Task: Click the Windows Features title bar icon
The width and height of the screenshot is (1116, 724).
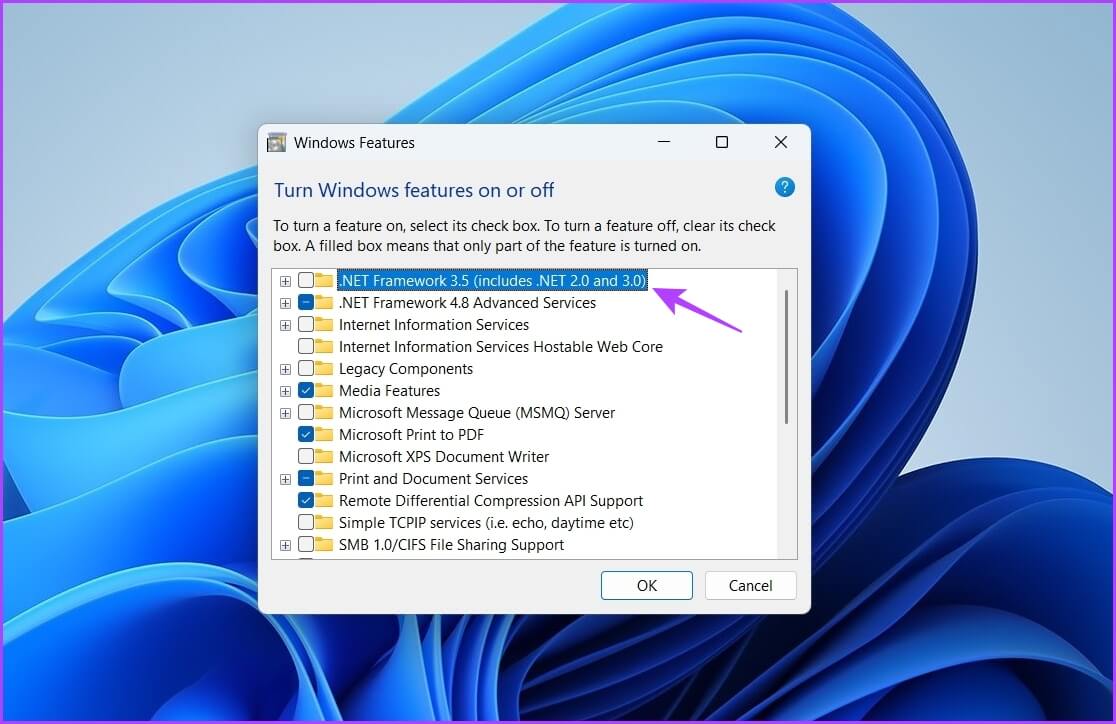Action: click(x=276, y=142)
